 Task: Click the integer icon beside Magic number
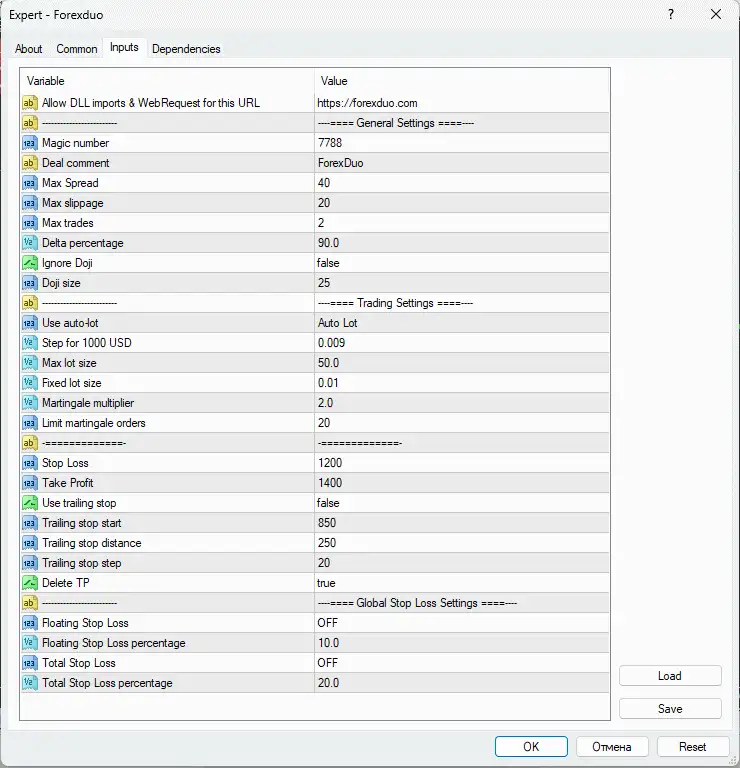pyautogui.click(x=29, y=143)
